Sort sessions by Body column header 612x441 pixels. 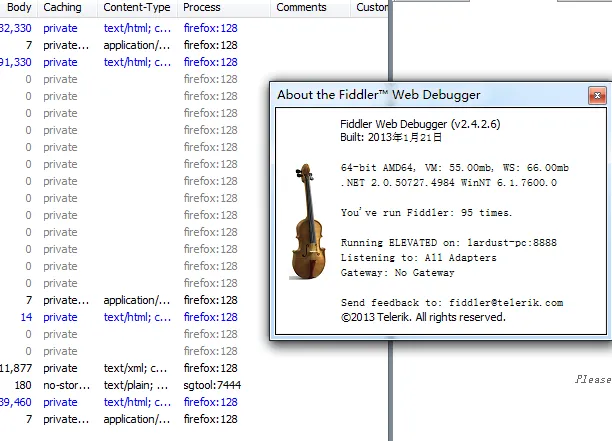coord(19,7)
